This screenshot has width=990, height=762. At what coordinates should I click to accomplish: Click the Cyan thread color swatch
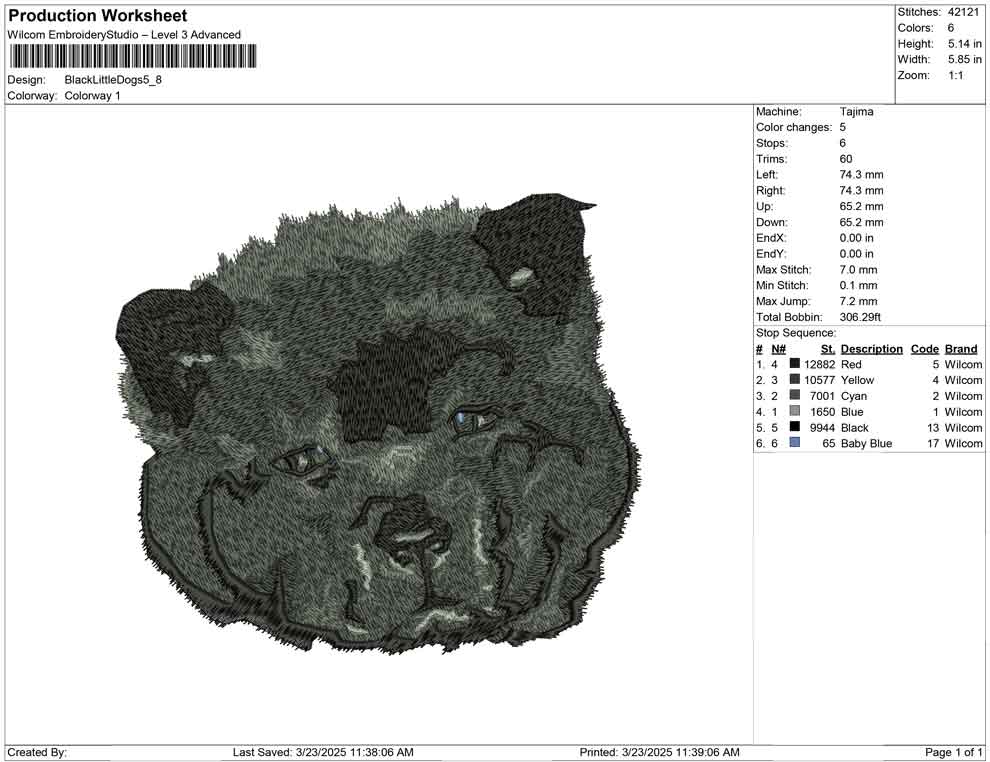794,395
